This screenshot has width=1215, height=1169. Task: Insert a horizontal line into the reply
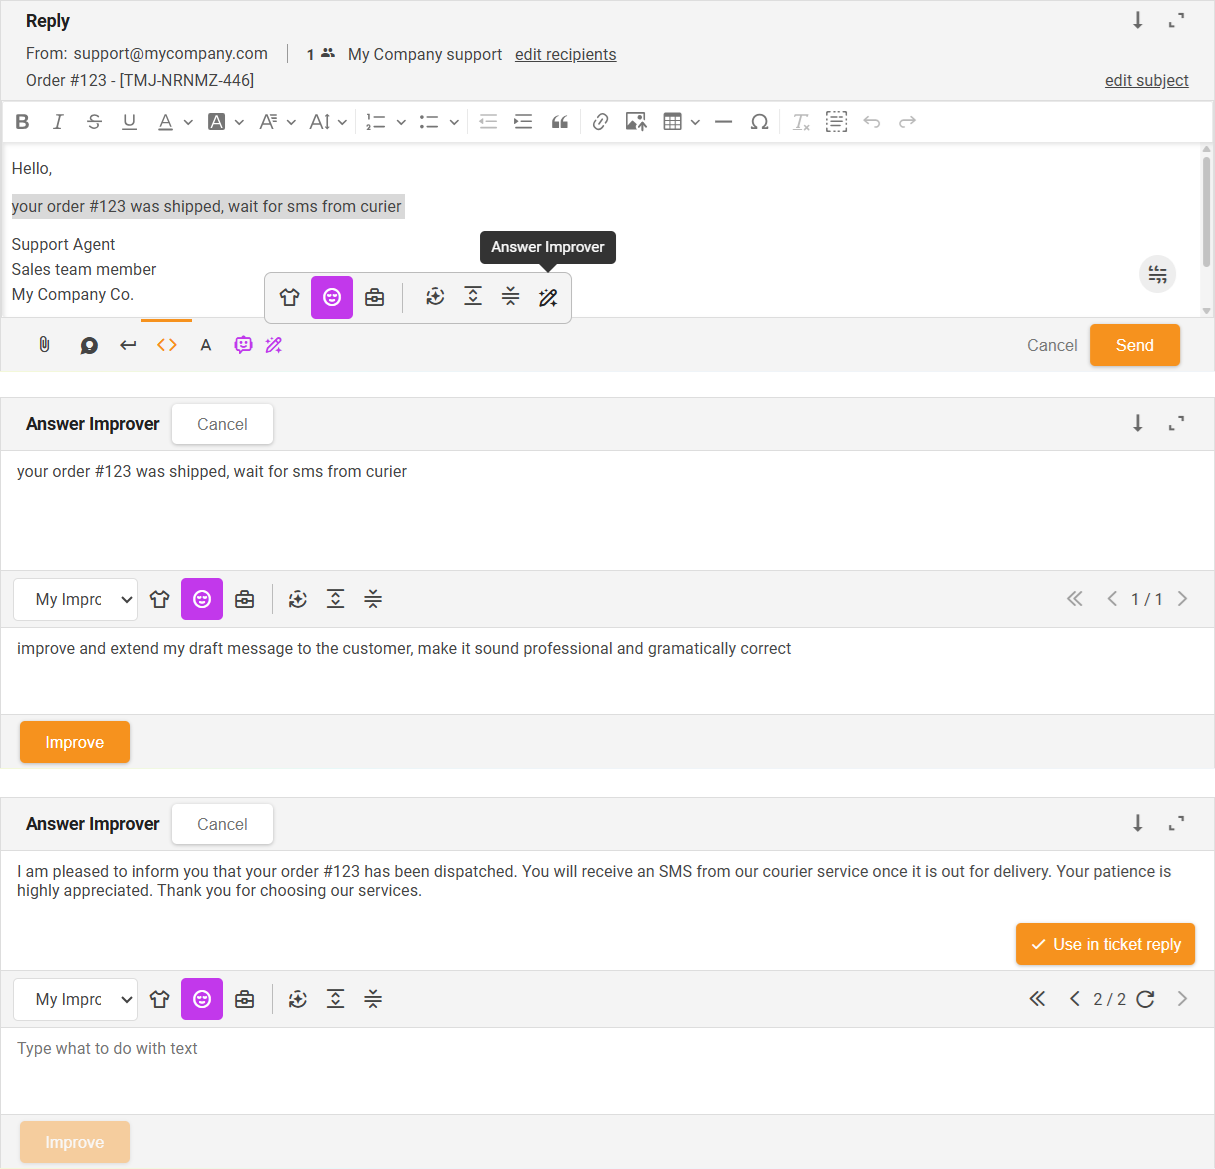[x=723, y=121]
